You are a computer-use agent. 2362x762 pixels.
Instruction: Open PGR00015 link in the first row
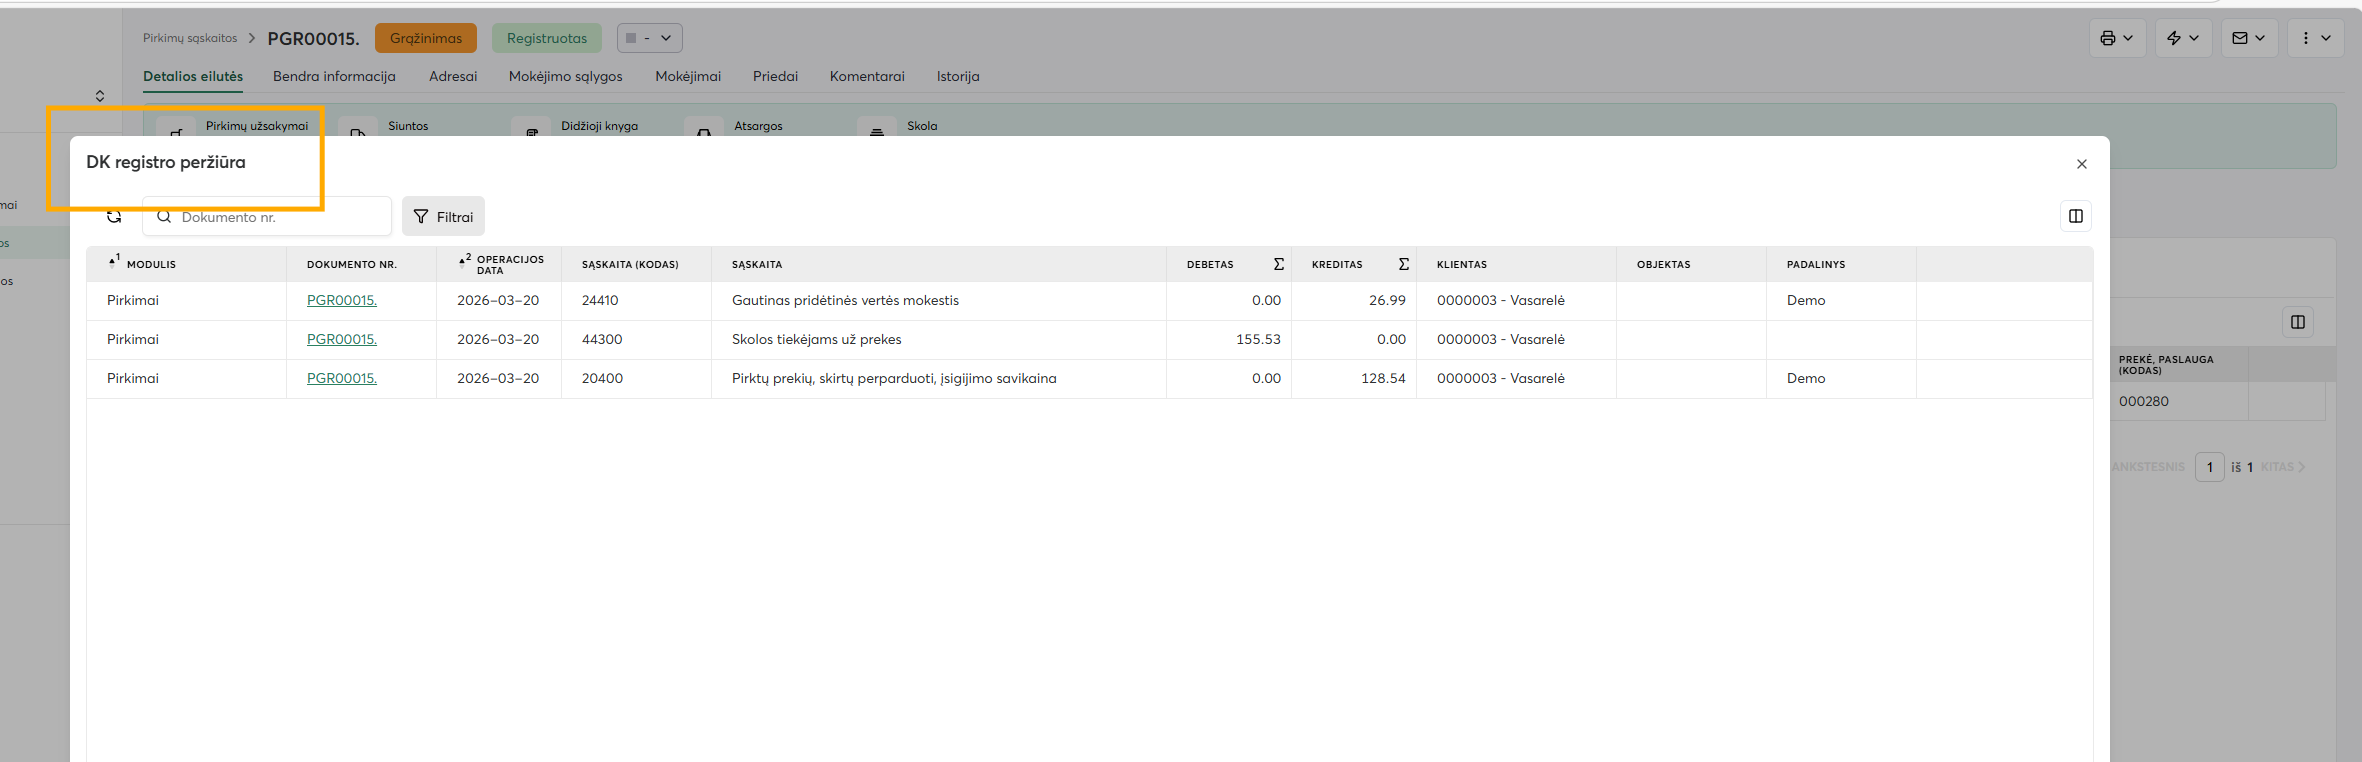(341, 300)
